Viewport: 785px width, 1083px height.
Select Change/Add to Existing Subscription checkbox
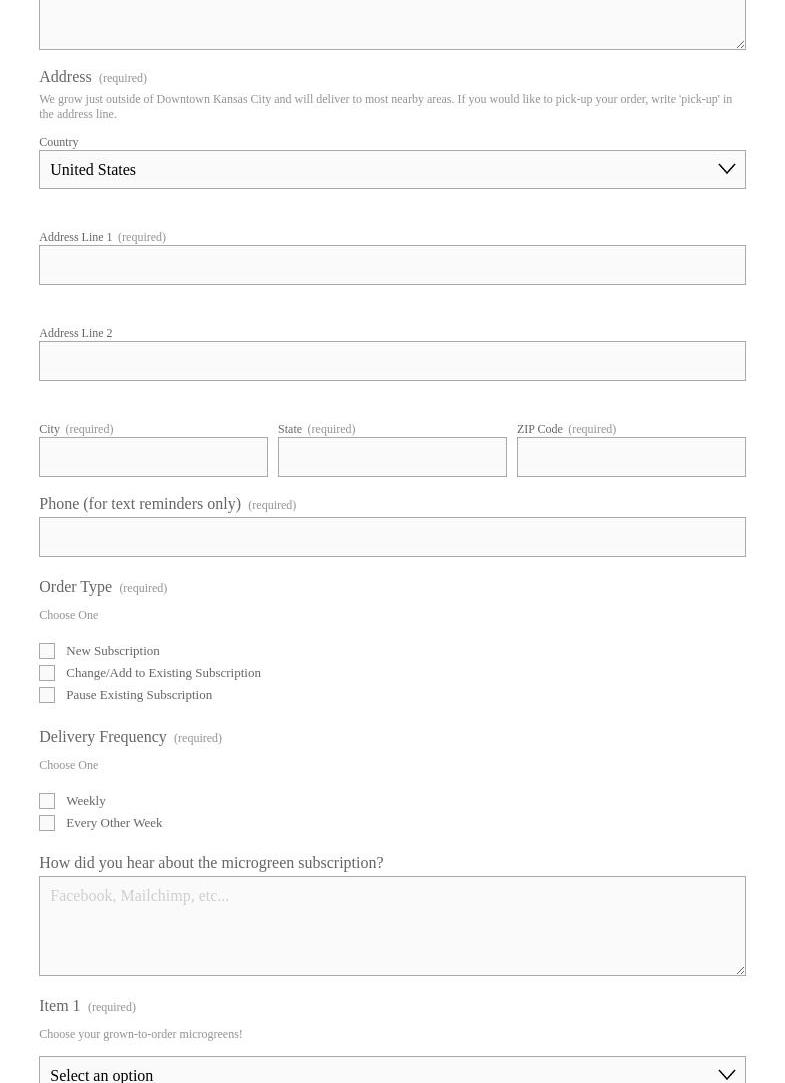tap(47, 673)
